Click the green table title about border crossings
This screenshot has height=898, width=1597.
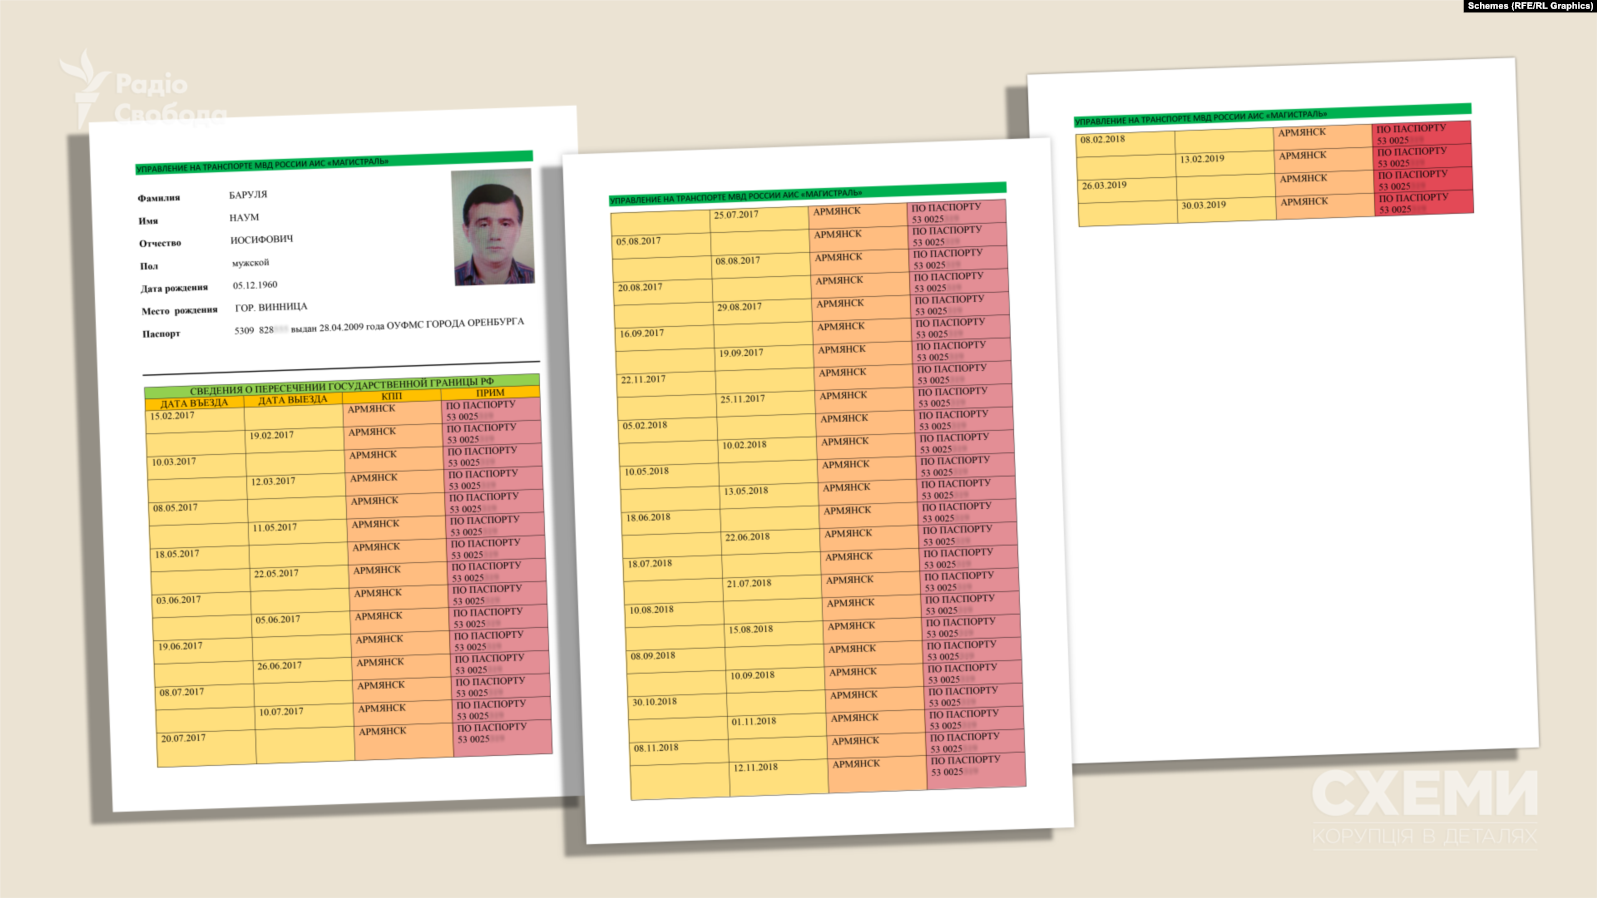[x=342, y=385]
